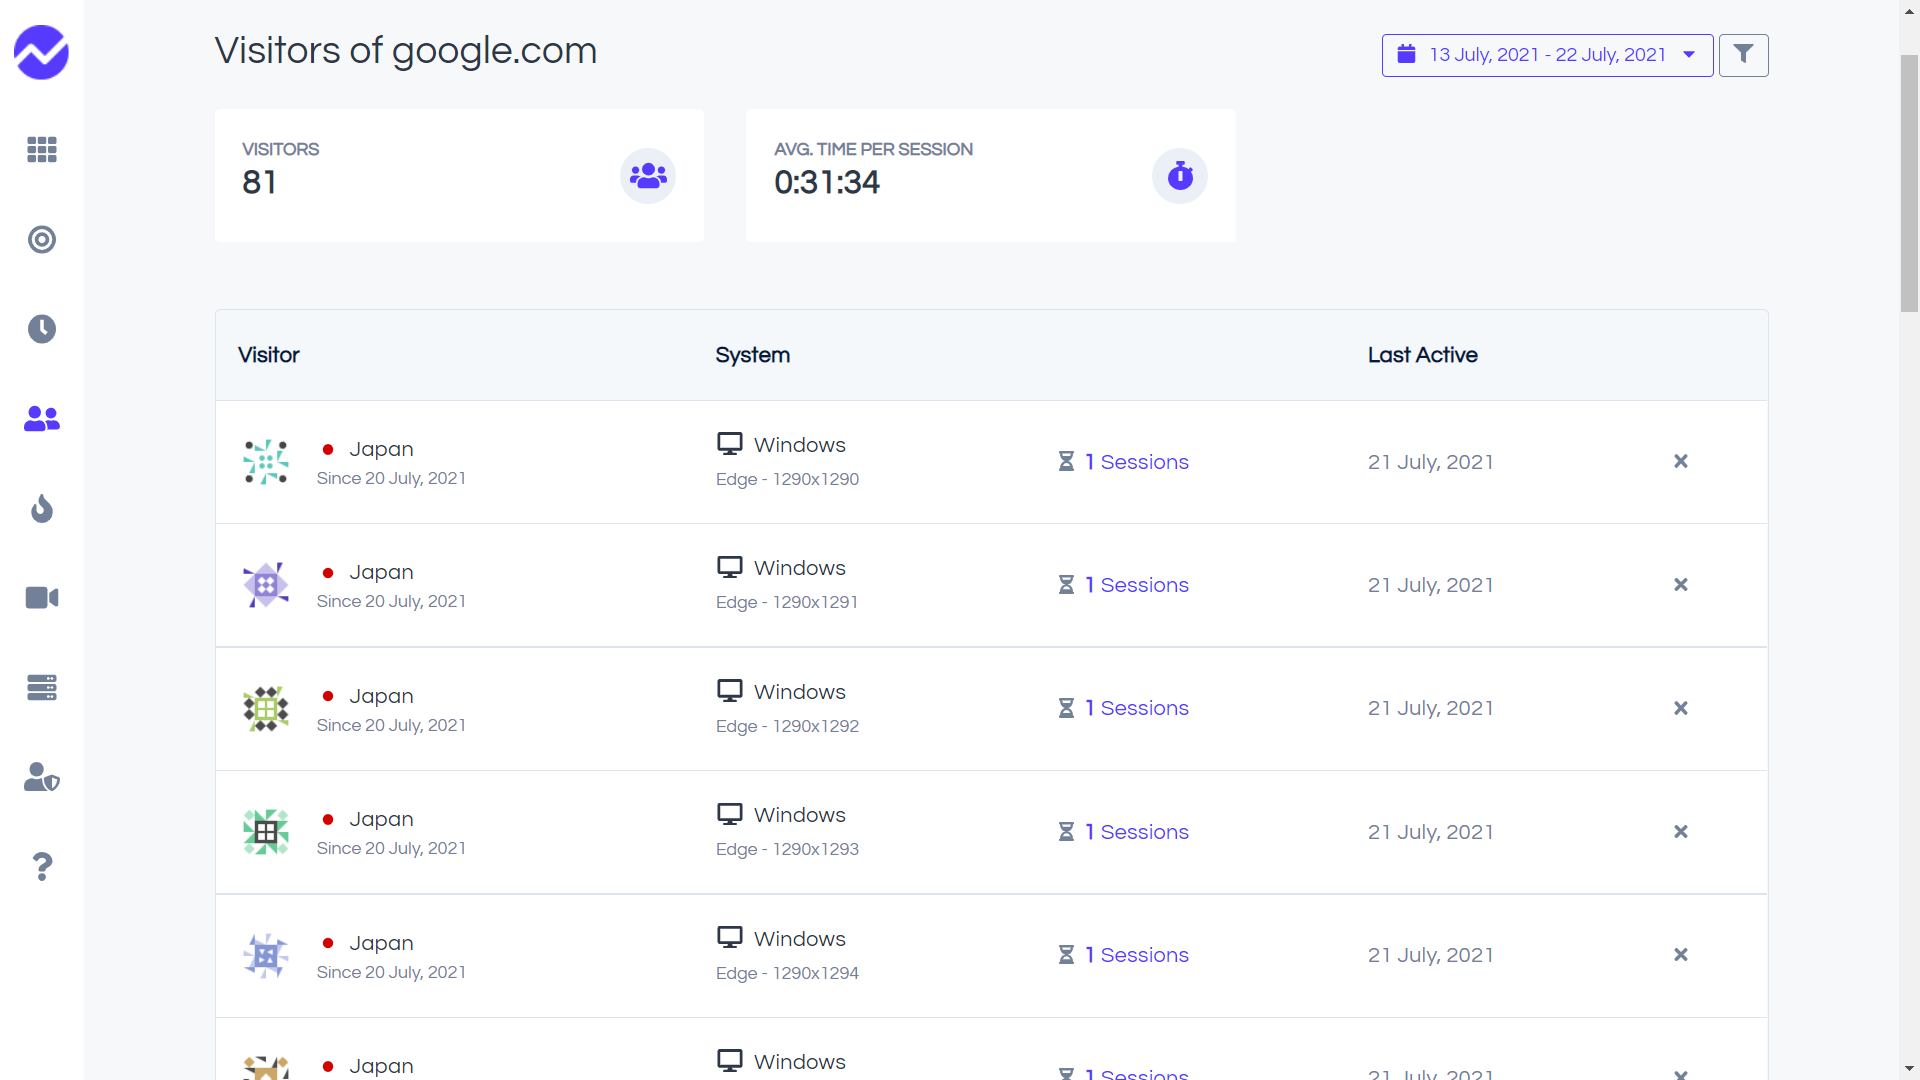Open session replays via the video camera icon
This screenshot has width=1920, height=1080.
click(41, 598)
